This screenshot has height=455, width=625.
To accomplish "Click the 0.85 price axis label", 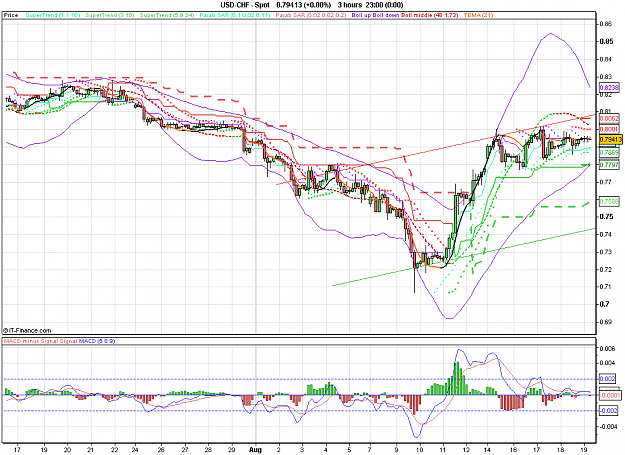I will (606, 41).
